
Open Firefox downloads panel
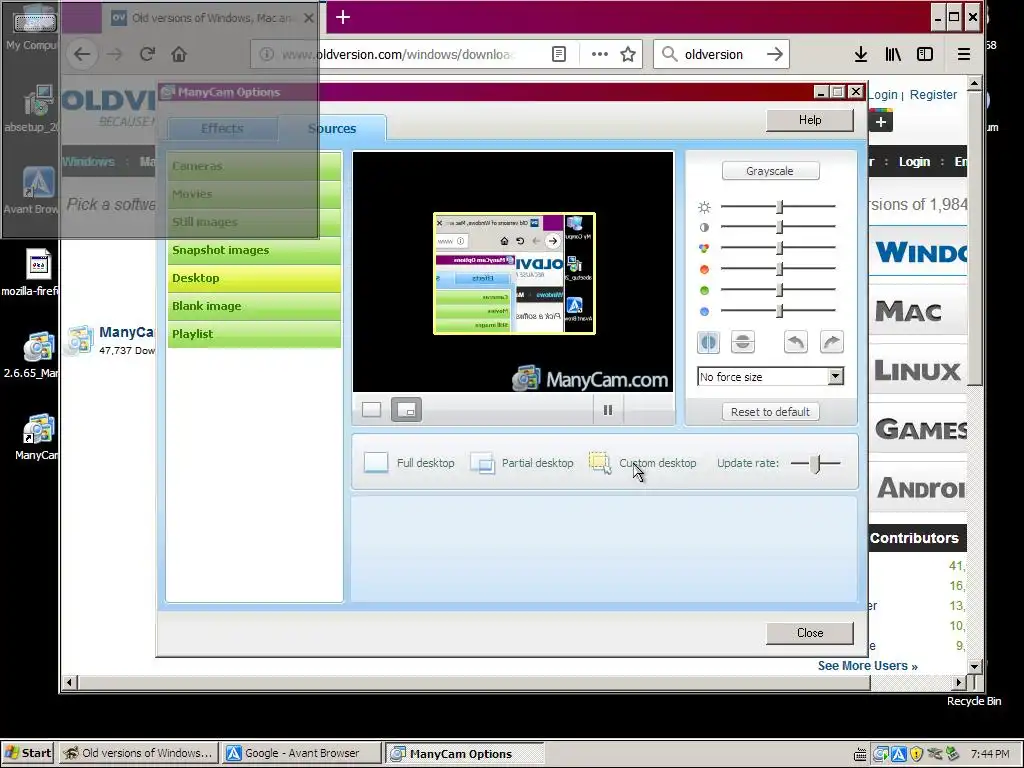(x=861, y=54)
